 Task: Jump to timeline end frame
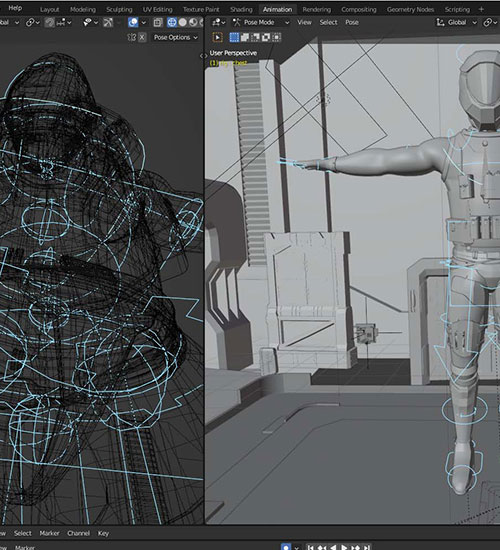point(366,547)
